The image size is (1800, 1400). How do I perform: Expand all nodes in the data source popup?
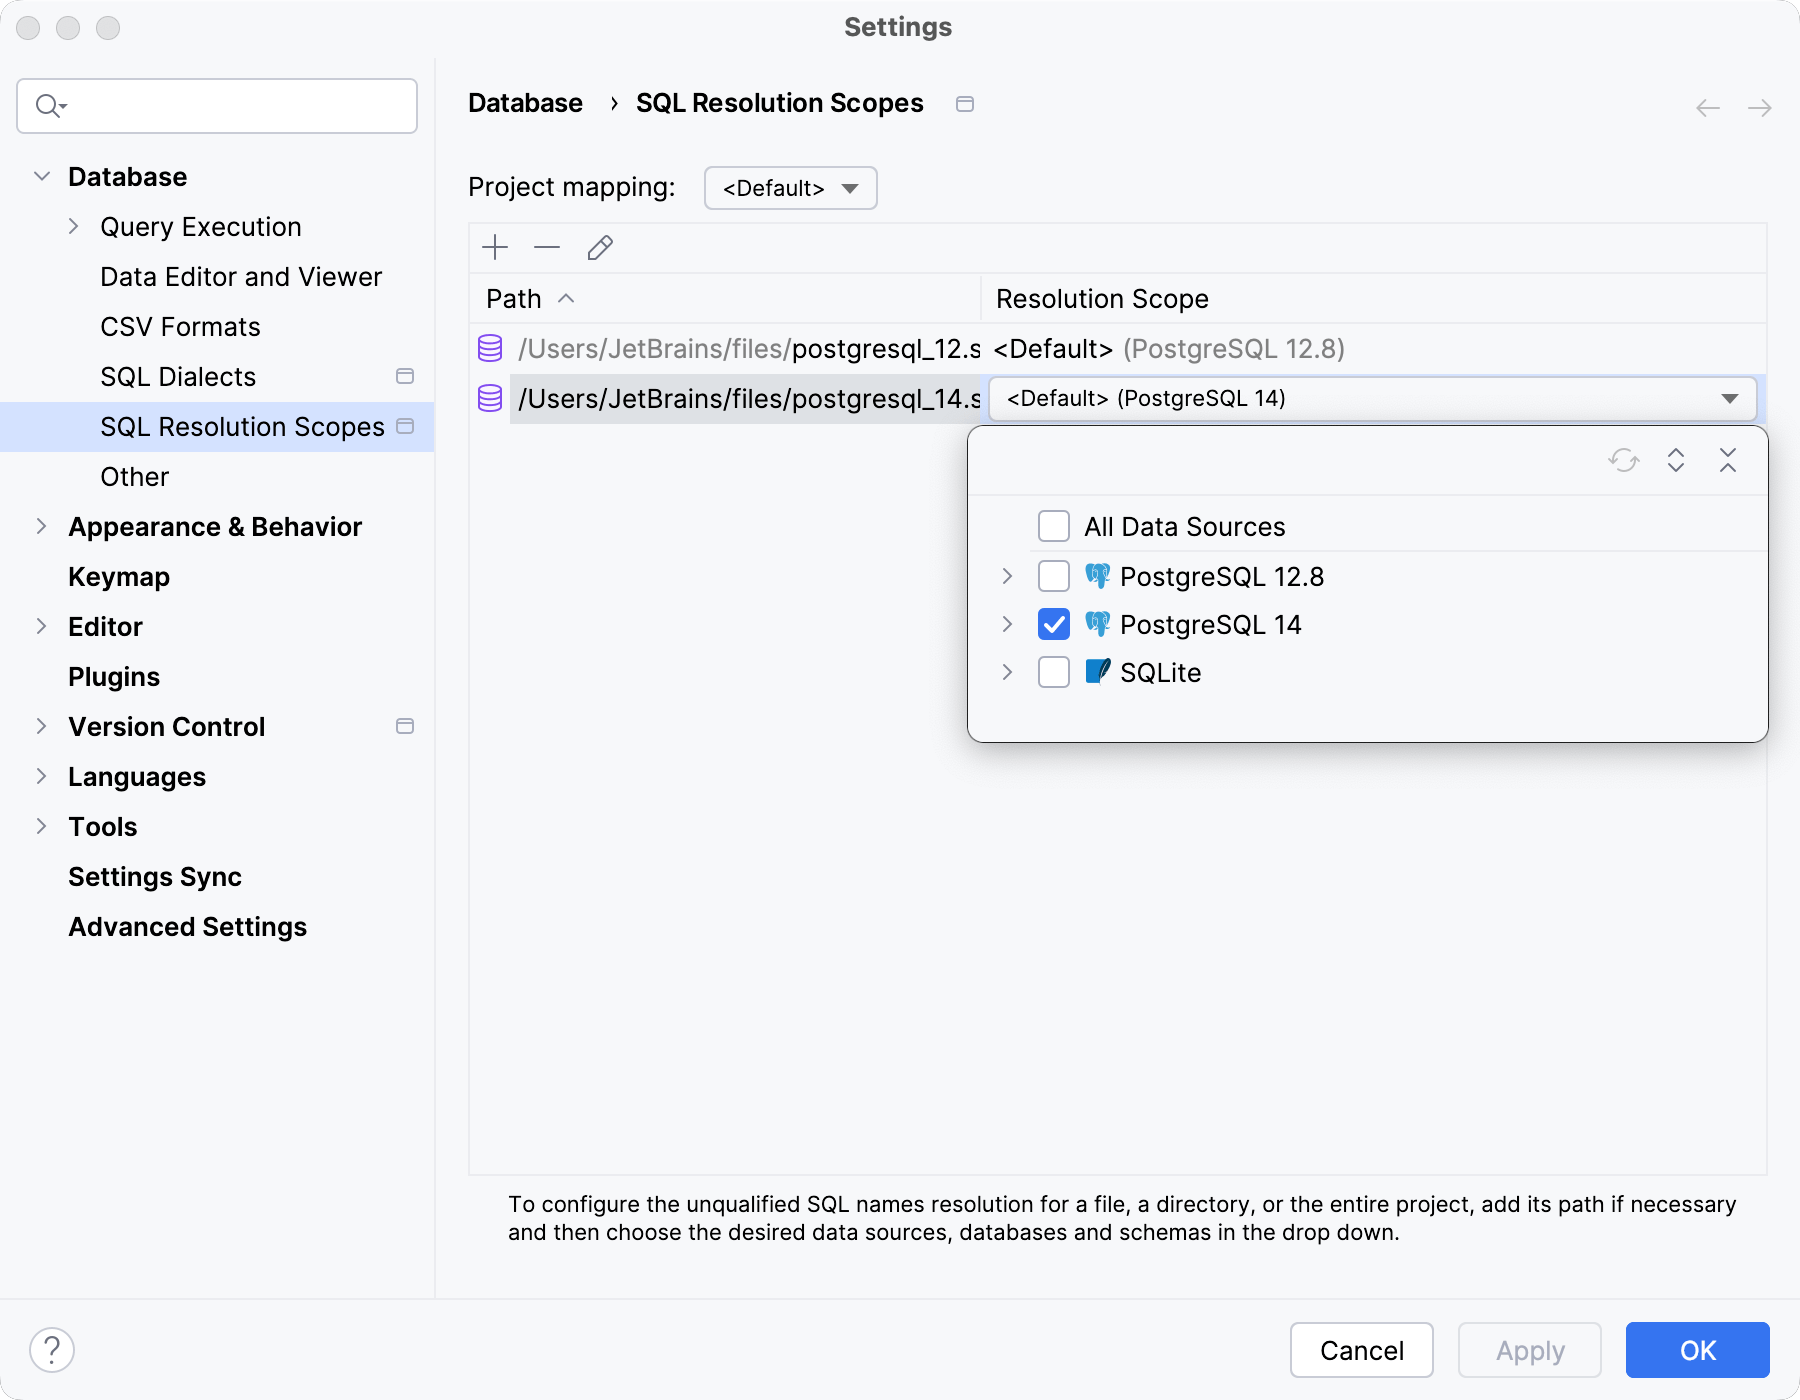1676,461
